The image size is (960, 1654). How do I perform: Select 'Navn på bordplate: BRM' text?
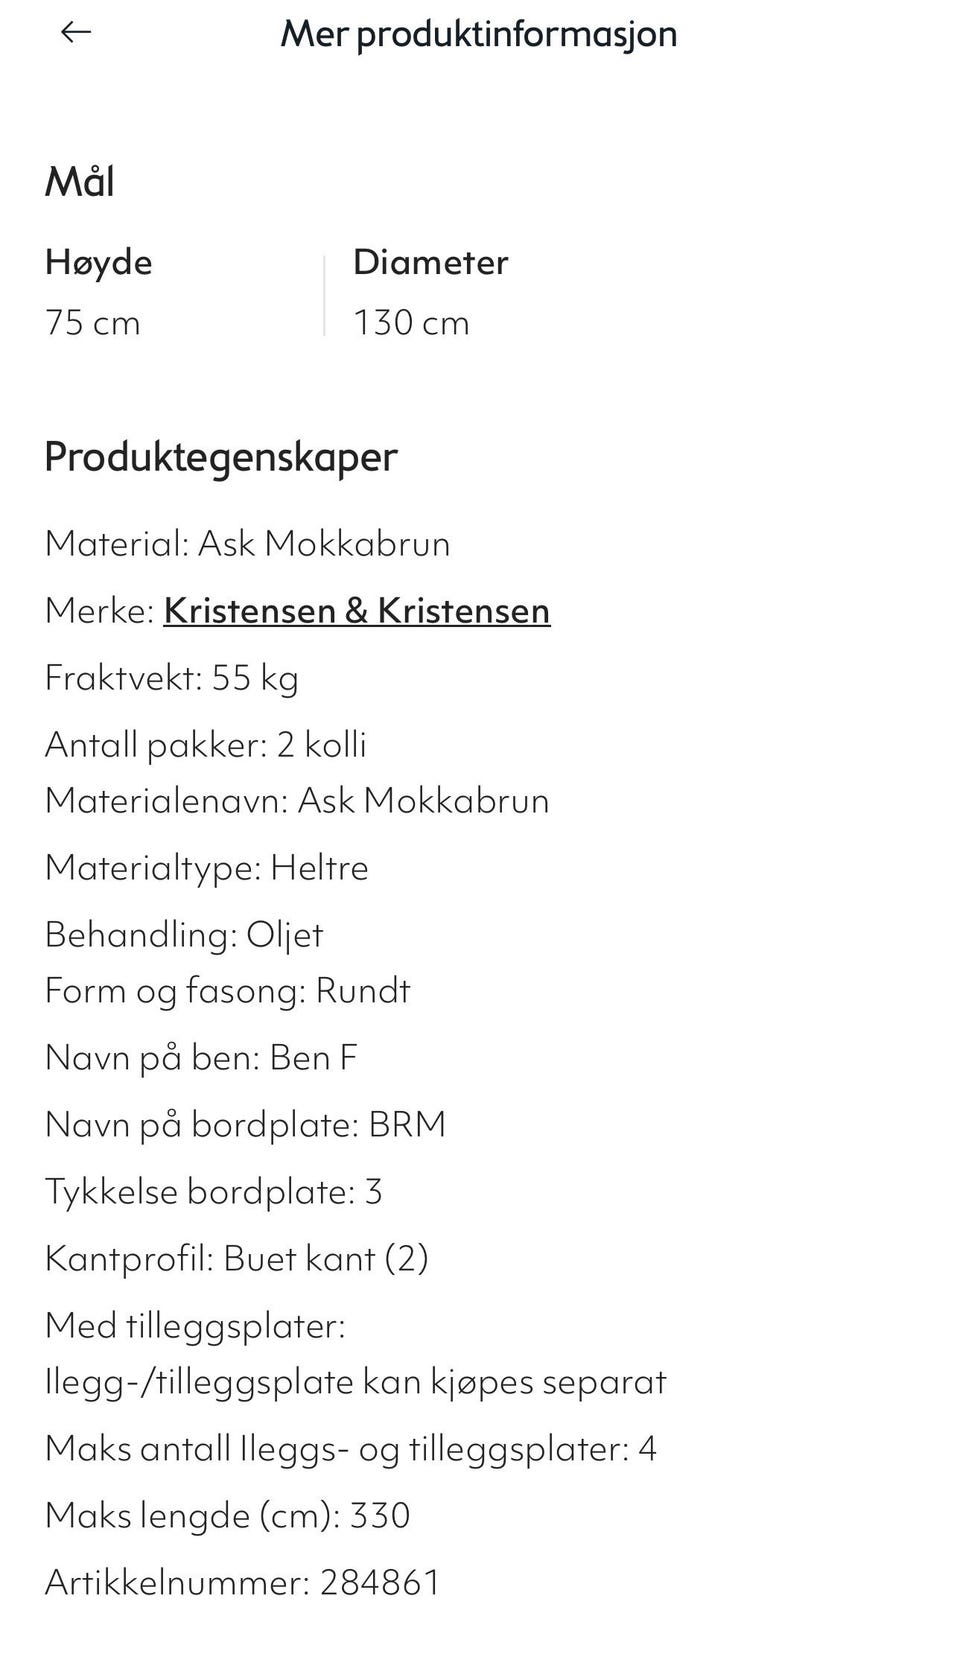point(245,1125)
